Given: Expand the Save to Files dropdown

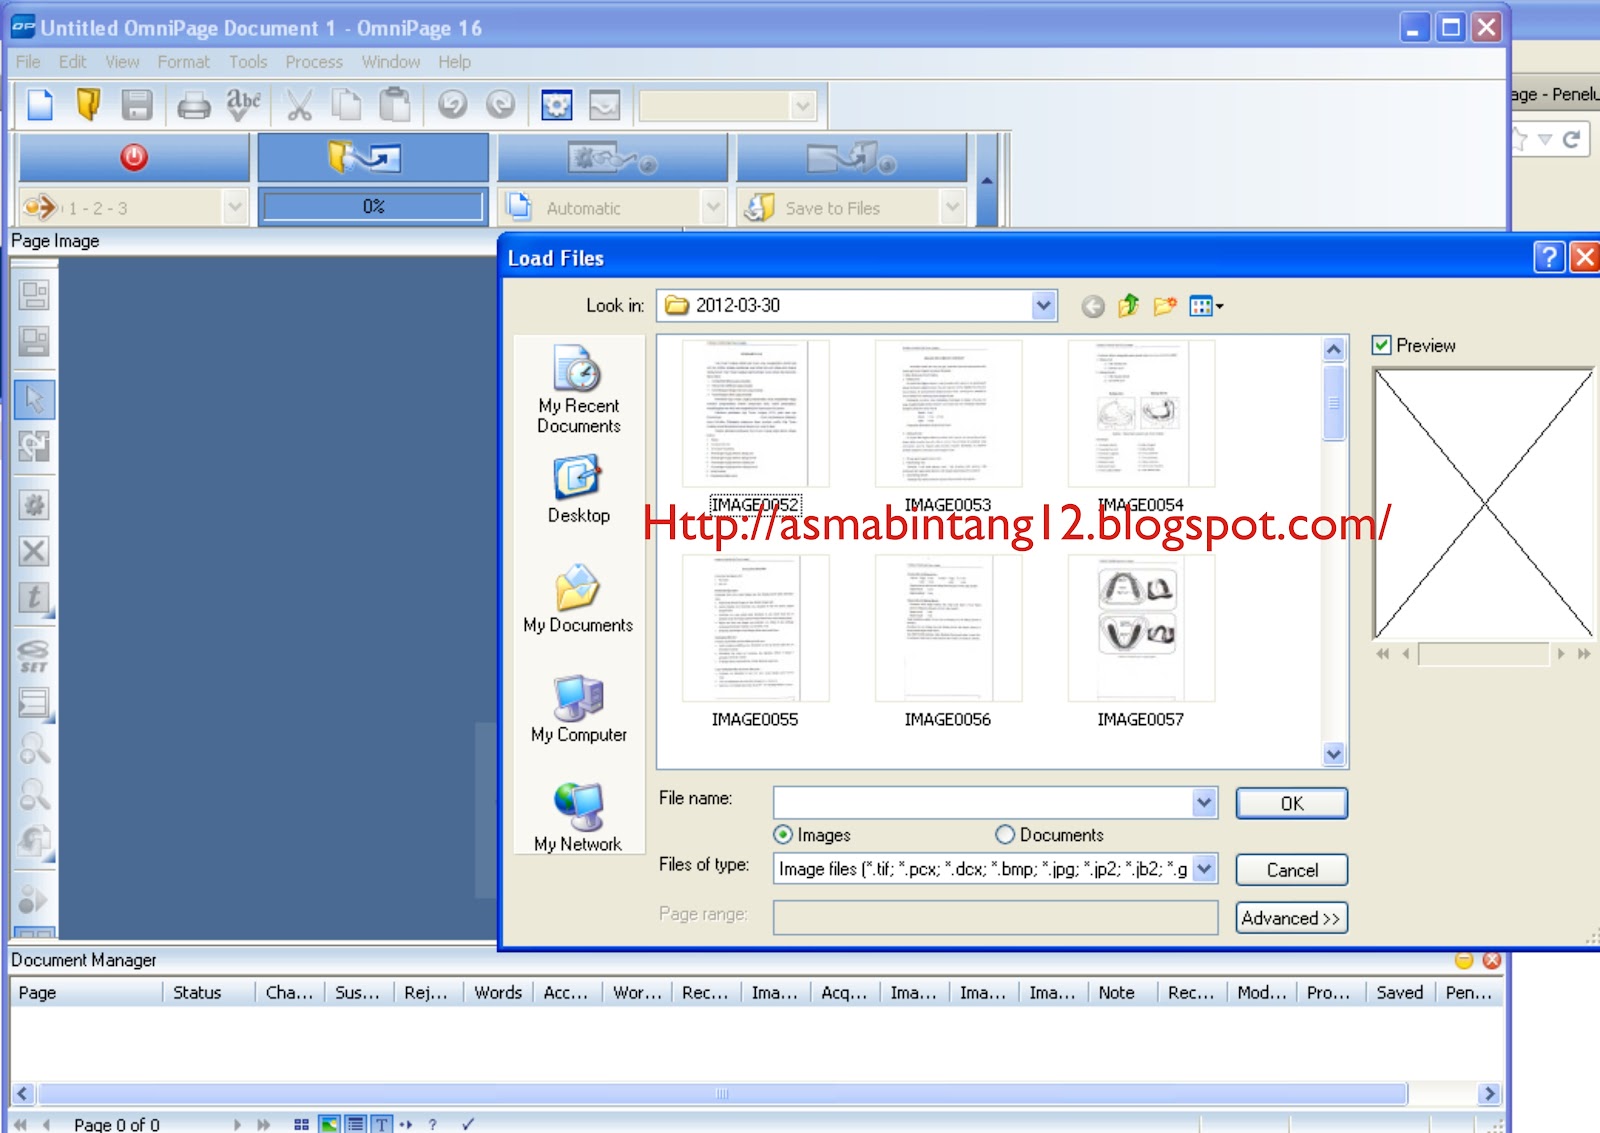Looking at the screenshot, I should (952, 208).
